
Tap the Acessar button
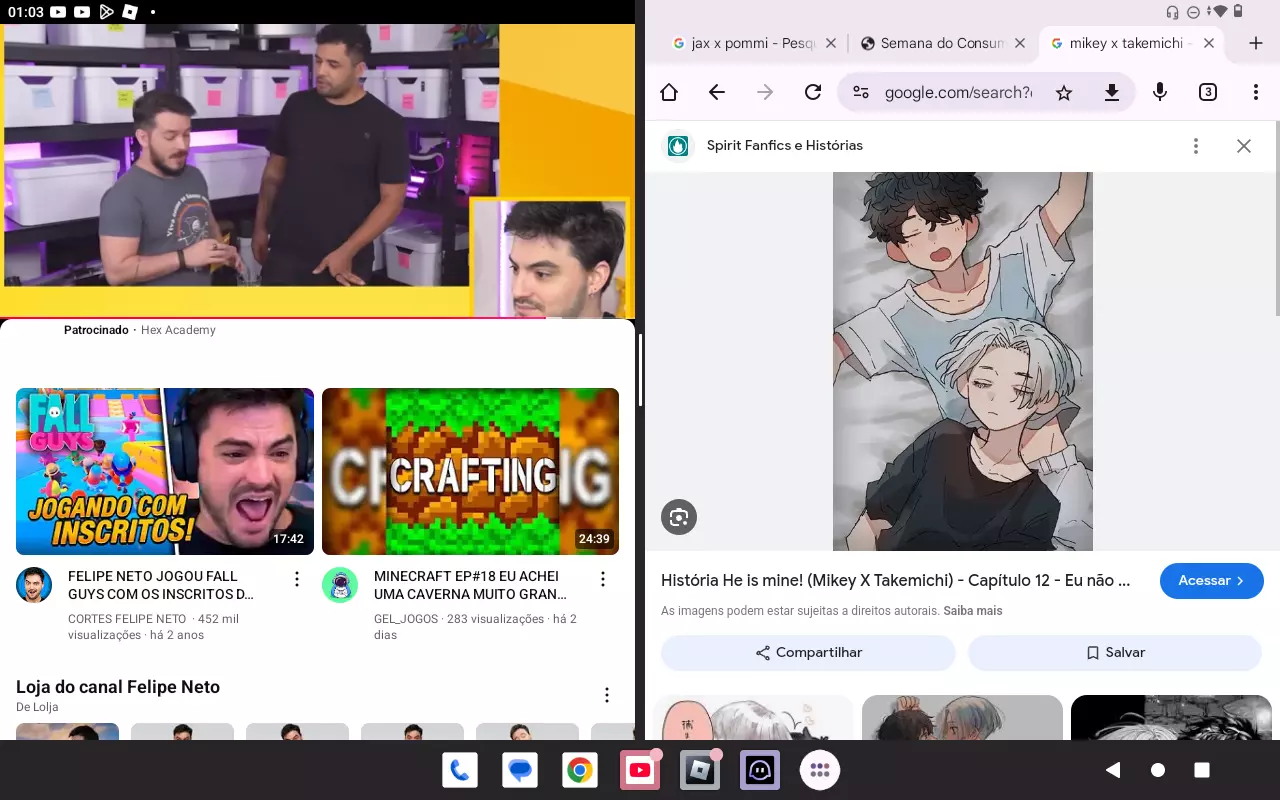(x=1212, y=581)
